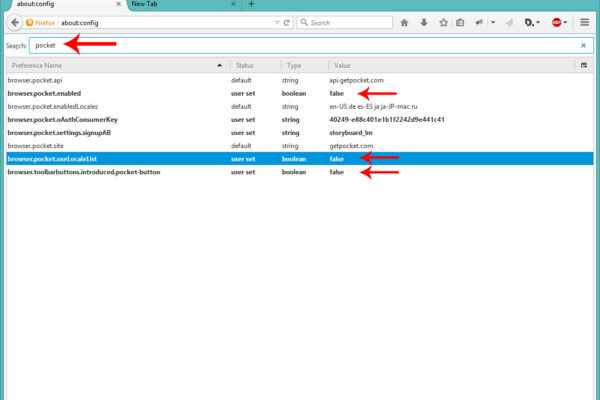The image size is (600, 400).
Task: Sort by Type column header
Action: click(x=304, y=65)
